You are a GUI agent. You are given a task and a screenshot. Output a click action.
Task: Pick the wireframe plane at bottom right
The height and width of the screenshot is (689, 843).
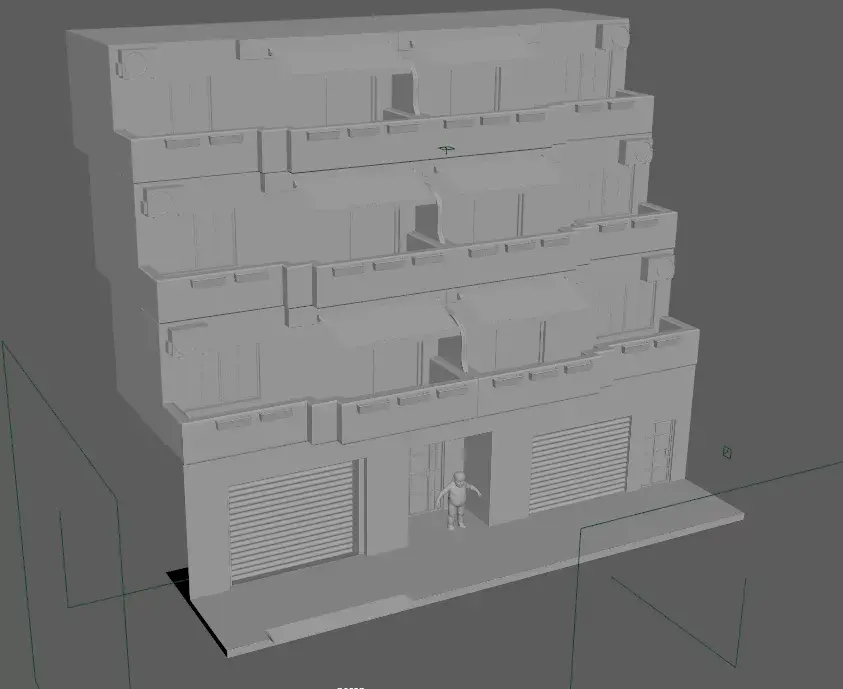[x=680, y=610]
